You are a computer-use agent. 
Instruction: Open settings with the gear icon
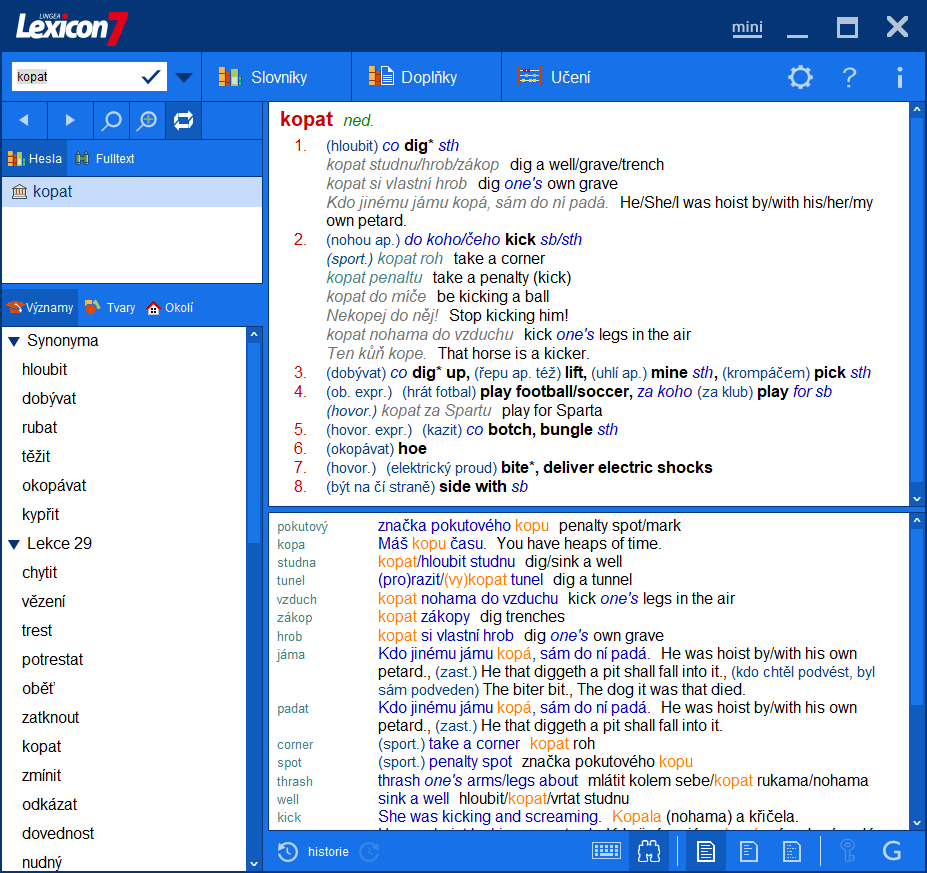[x=799, y=76]
